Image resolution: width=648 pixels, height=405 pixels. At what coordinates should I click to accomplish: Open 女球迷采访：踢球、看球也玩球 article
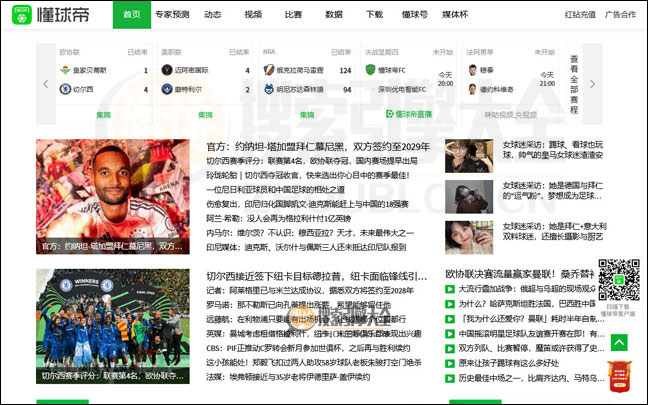click(x=553, y=150)
